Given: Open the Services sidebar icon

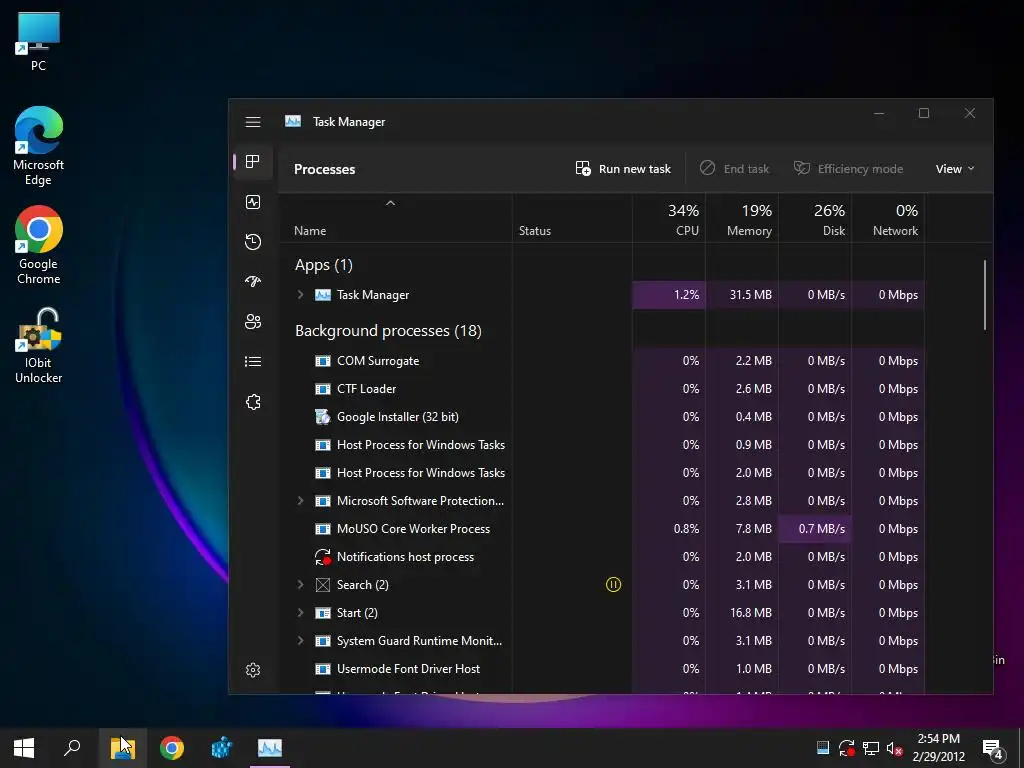Looking at the screenshot, I should pyautogui.click(x=253, y=402).
